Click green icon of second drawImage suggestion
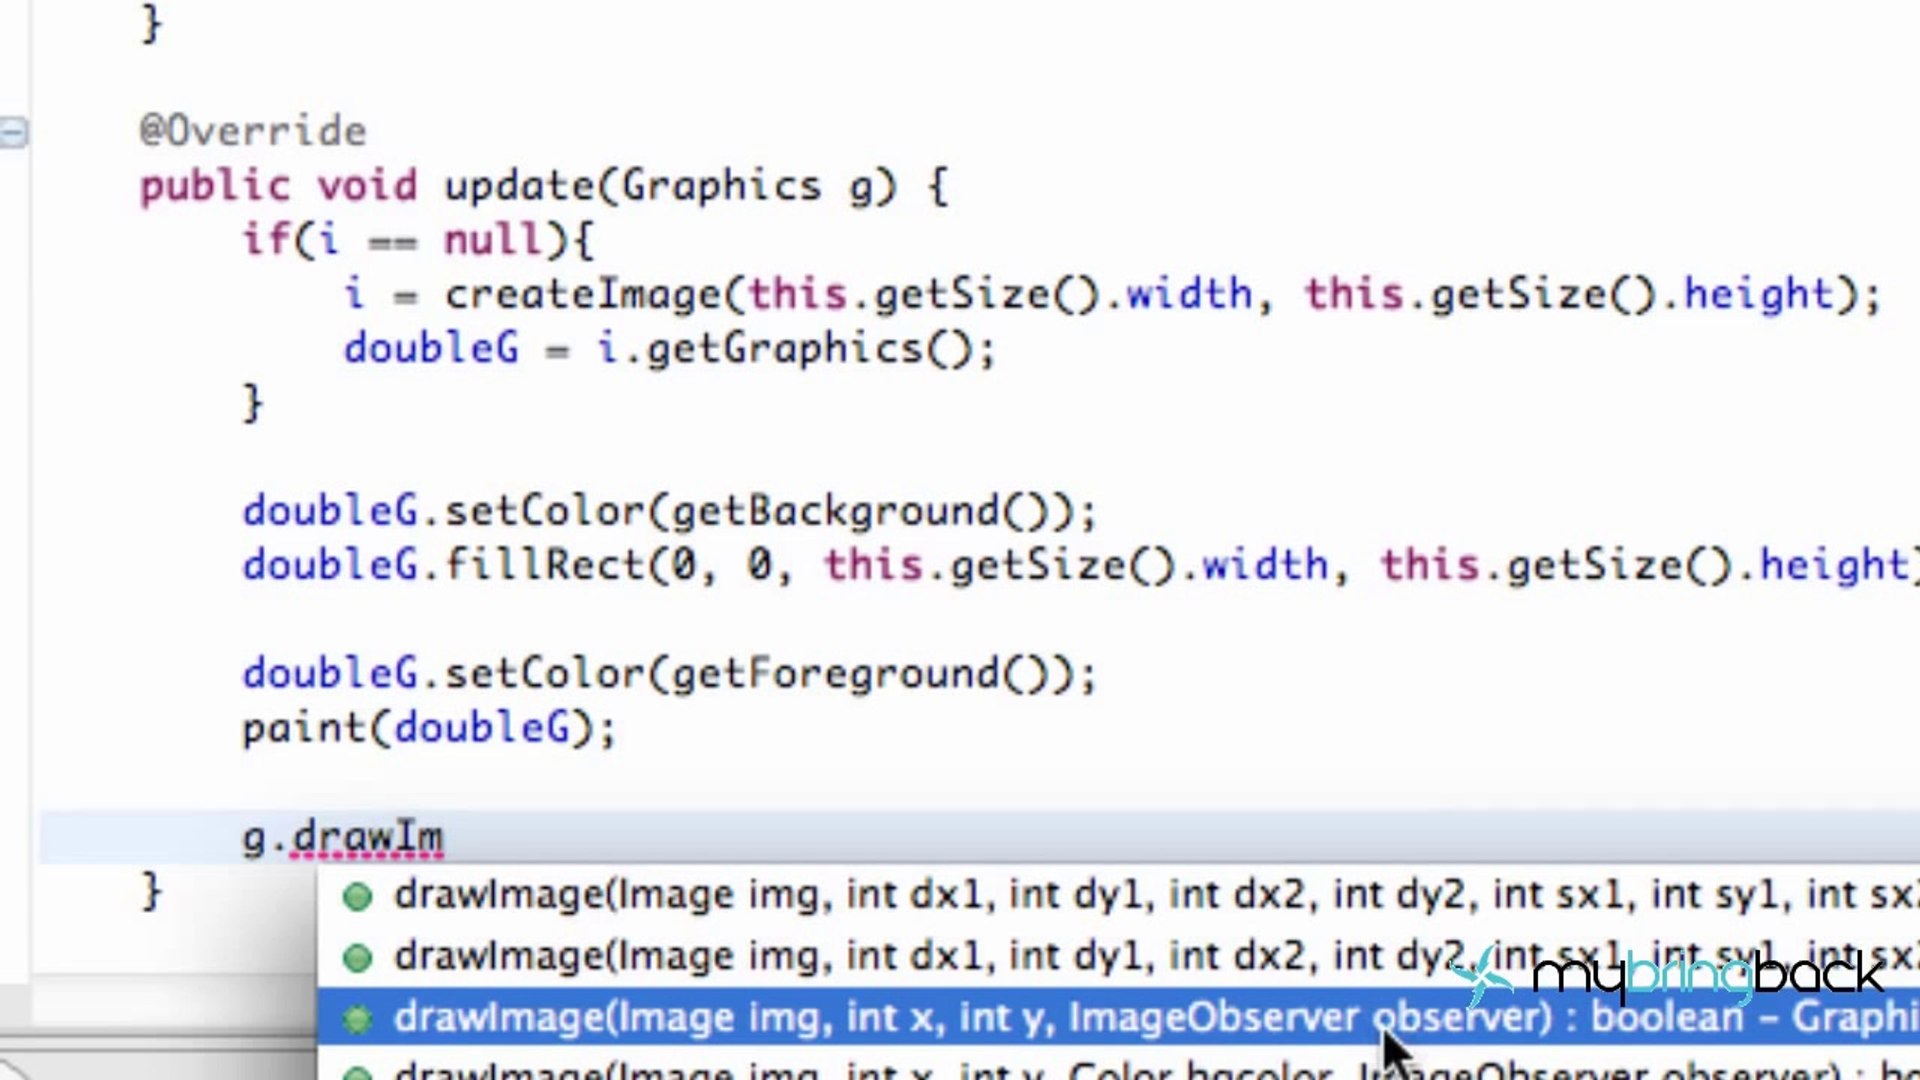The image size is (1920, 1080). pyautogui.click(x=357, y=958)
